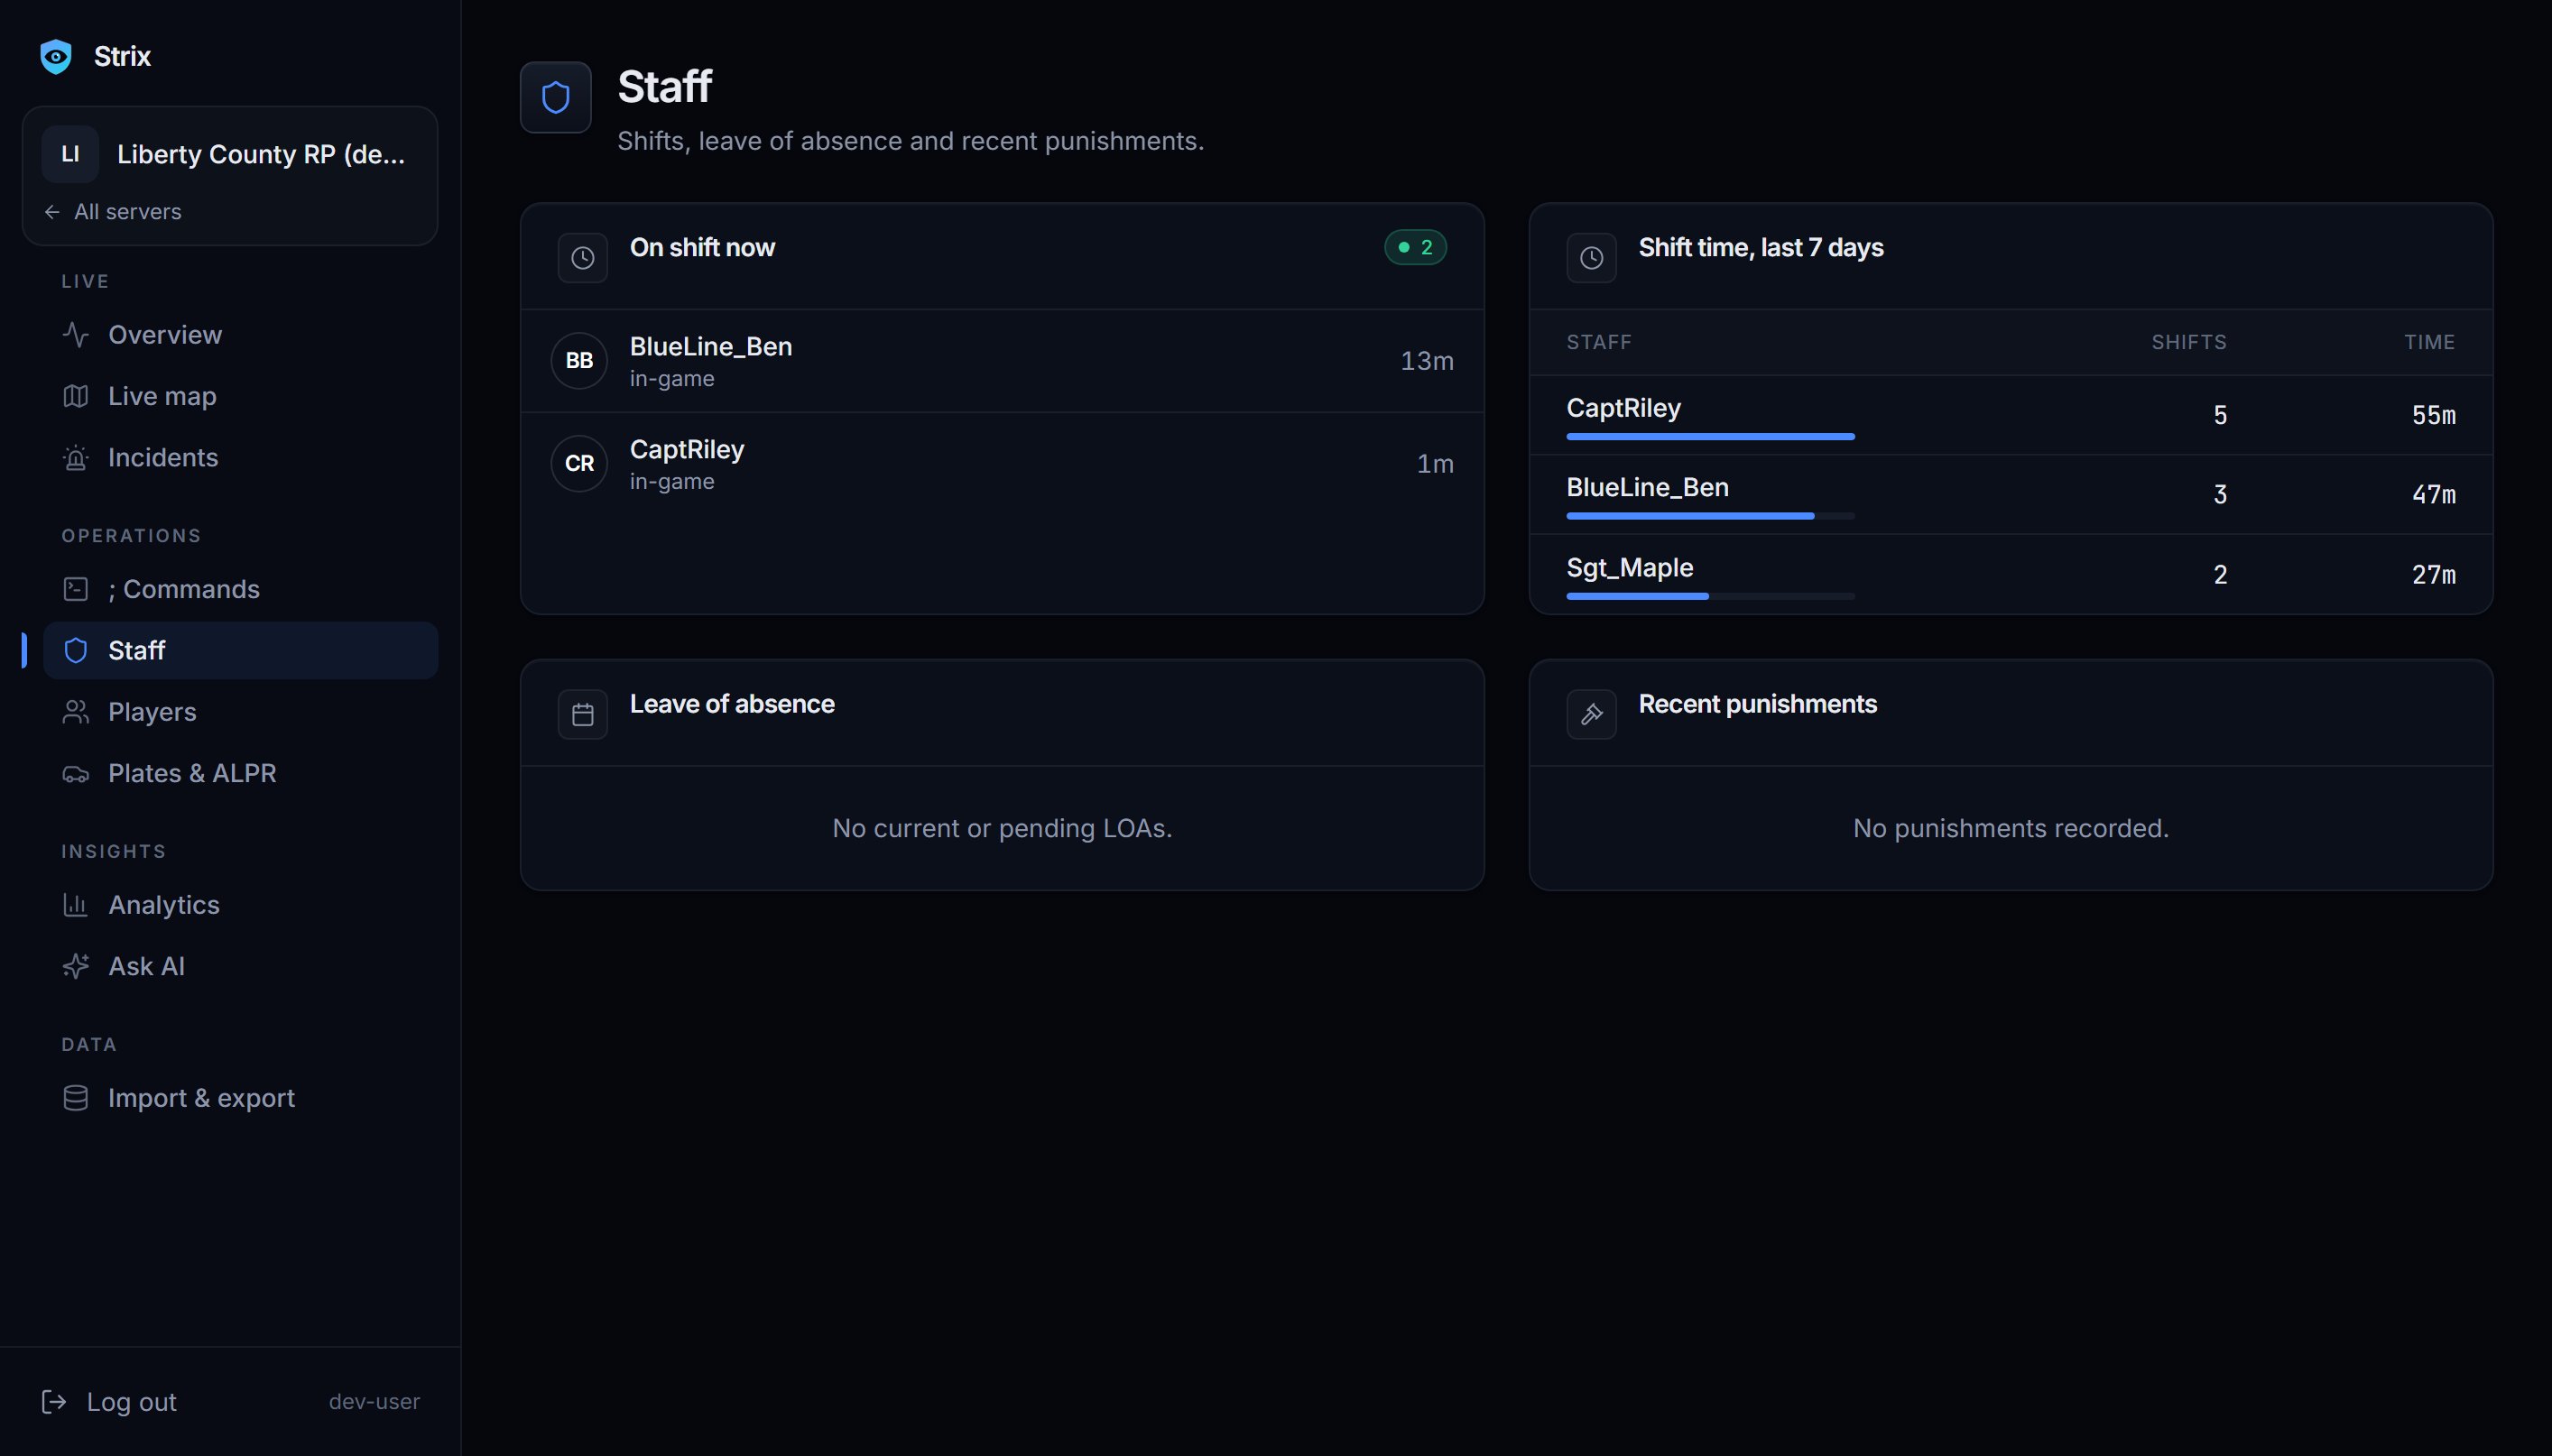This screenshot has height=1456, width=2552.
Task: Select the Players menu item
Action: point(240,712)
